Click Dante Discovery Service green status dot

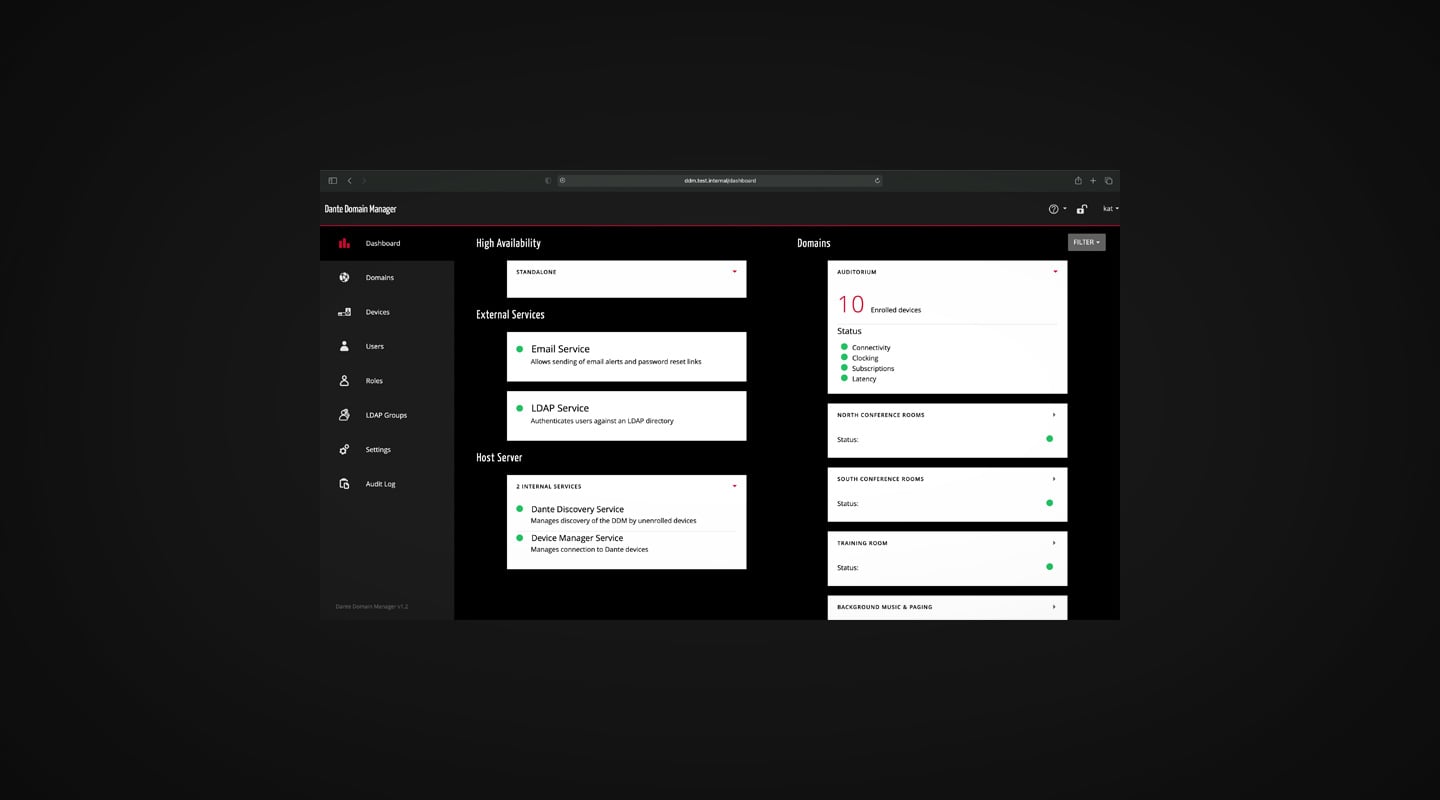coord(520,509)
